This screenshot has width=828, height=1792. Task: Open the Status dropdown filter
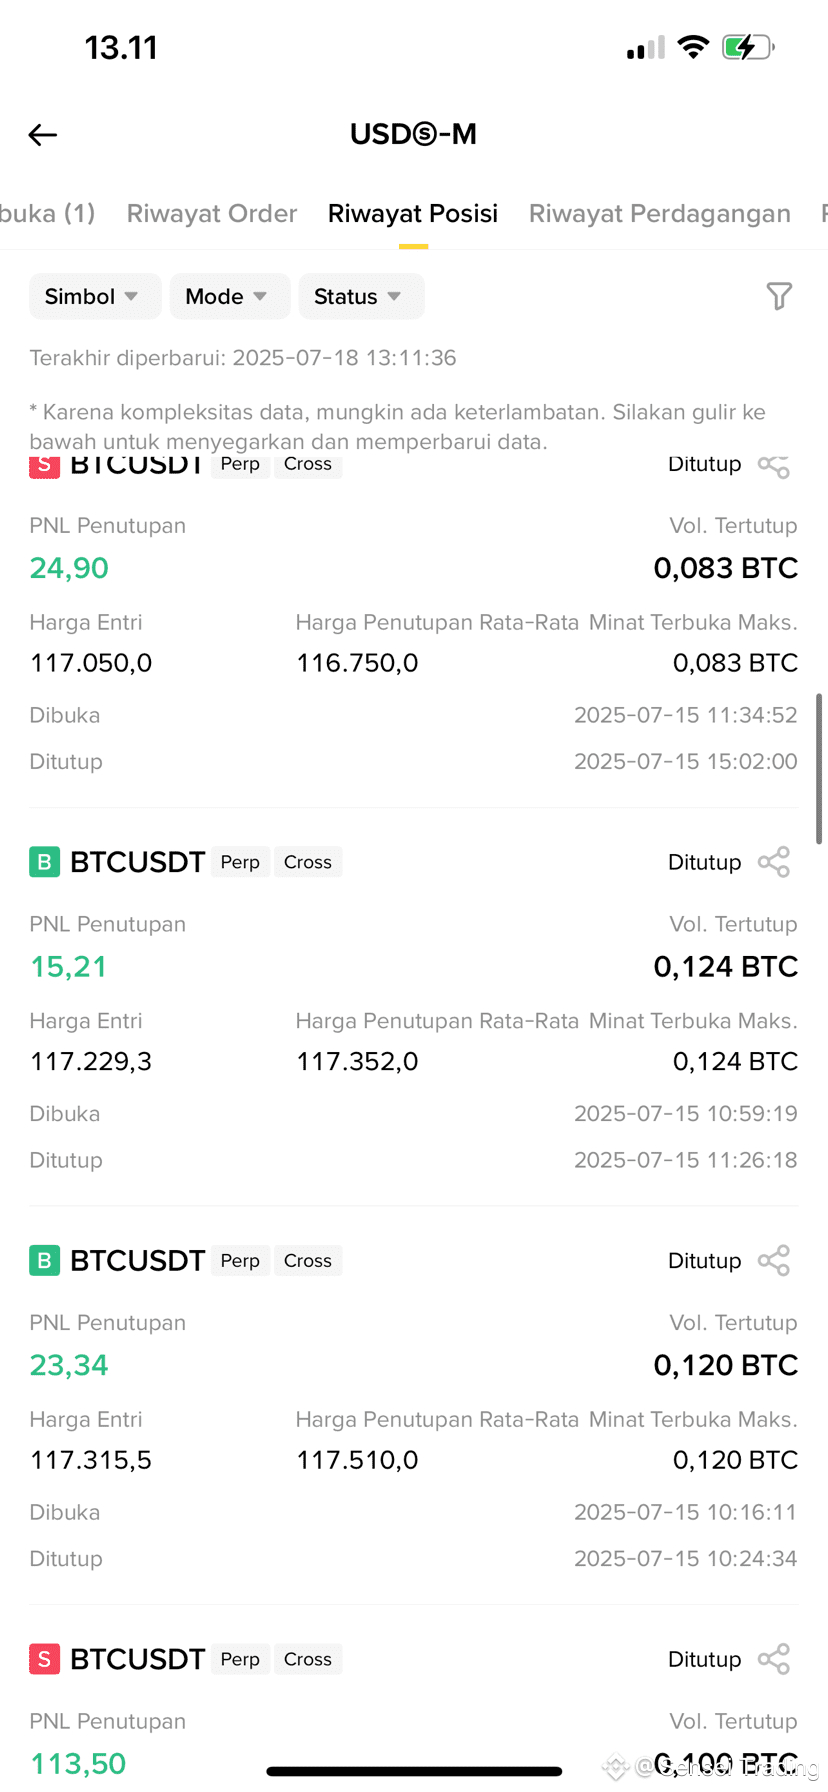361,296
